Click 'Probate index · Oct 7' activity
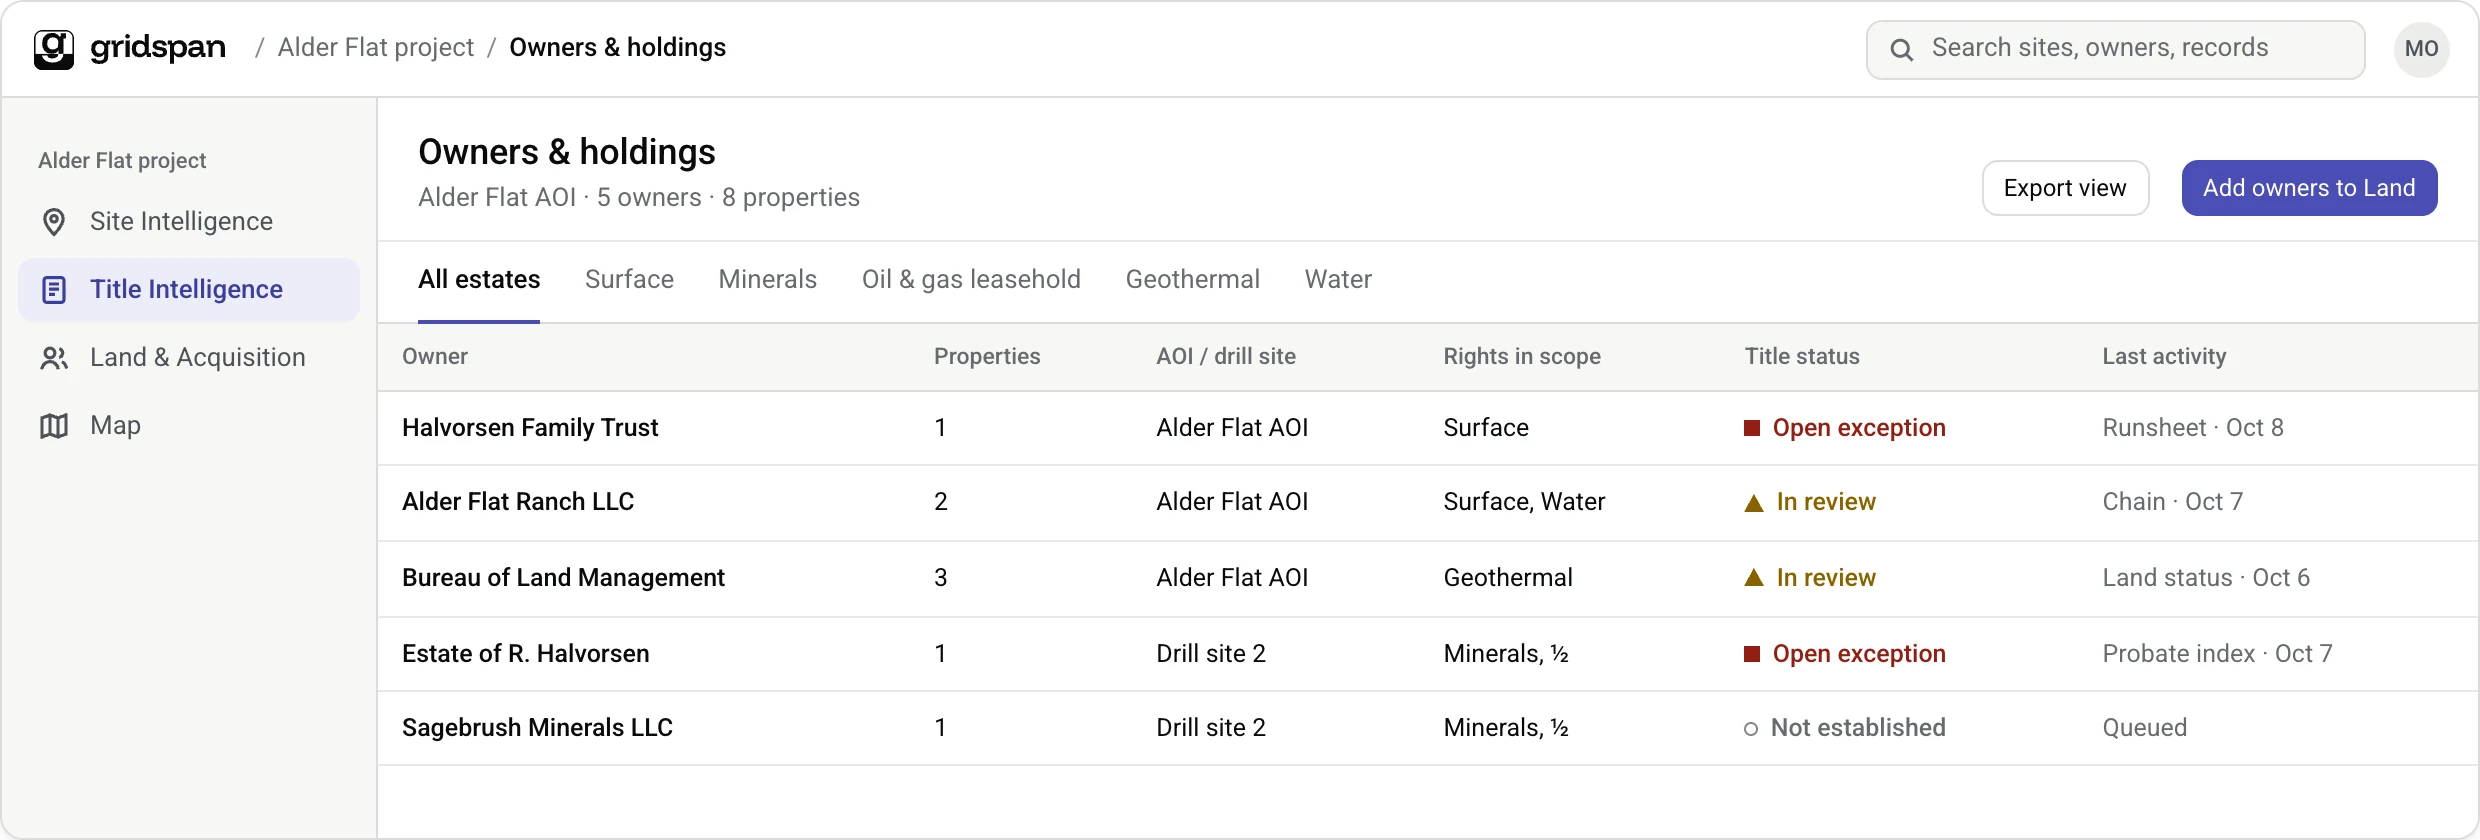The height and width of the screenshot is (840, 2480). click(2217, 654)
